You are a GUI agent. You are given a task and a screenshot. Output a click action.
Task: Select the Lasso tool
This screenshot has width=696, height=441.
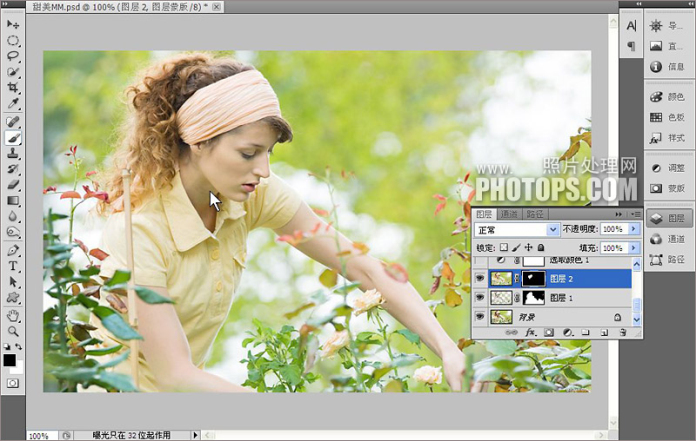(14, 56)
